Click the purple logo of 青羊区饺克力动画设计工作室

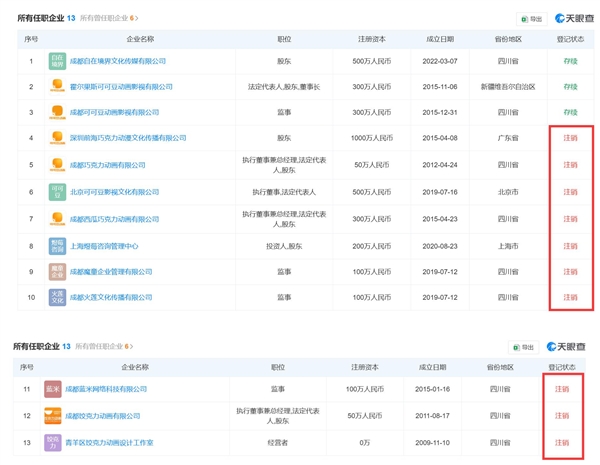(x=53, y=442)
